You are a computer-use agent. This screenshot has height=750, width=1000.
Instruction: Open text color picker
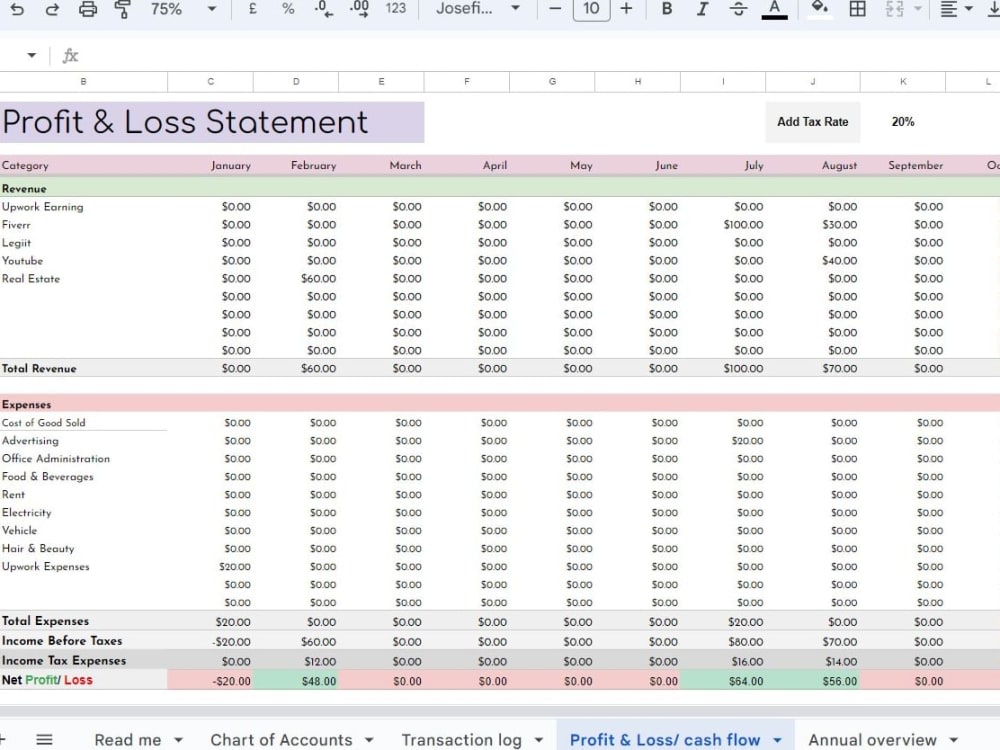774,10
